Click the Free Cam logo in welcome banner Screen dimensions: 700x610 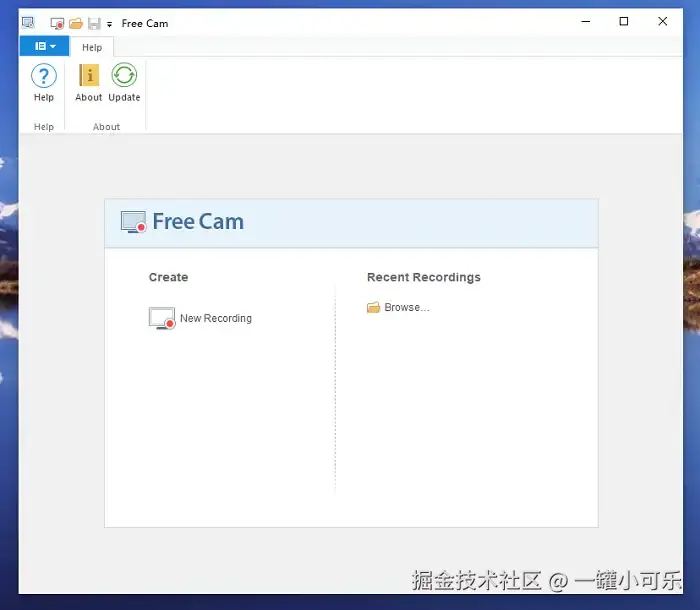tap(182, 221)
